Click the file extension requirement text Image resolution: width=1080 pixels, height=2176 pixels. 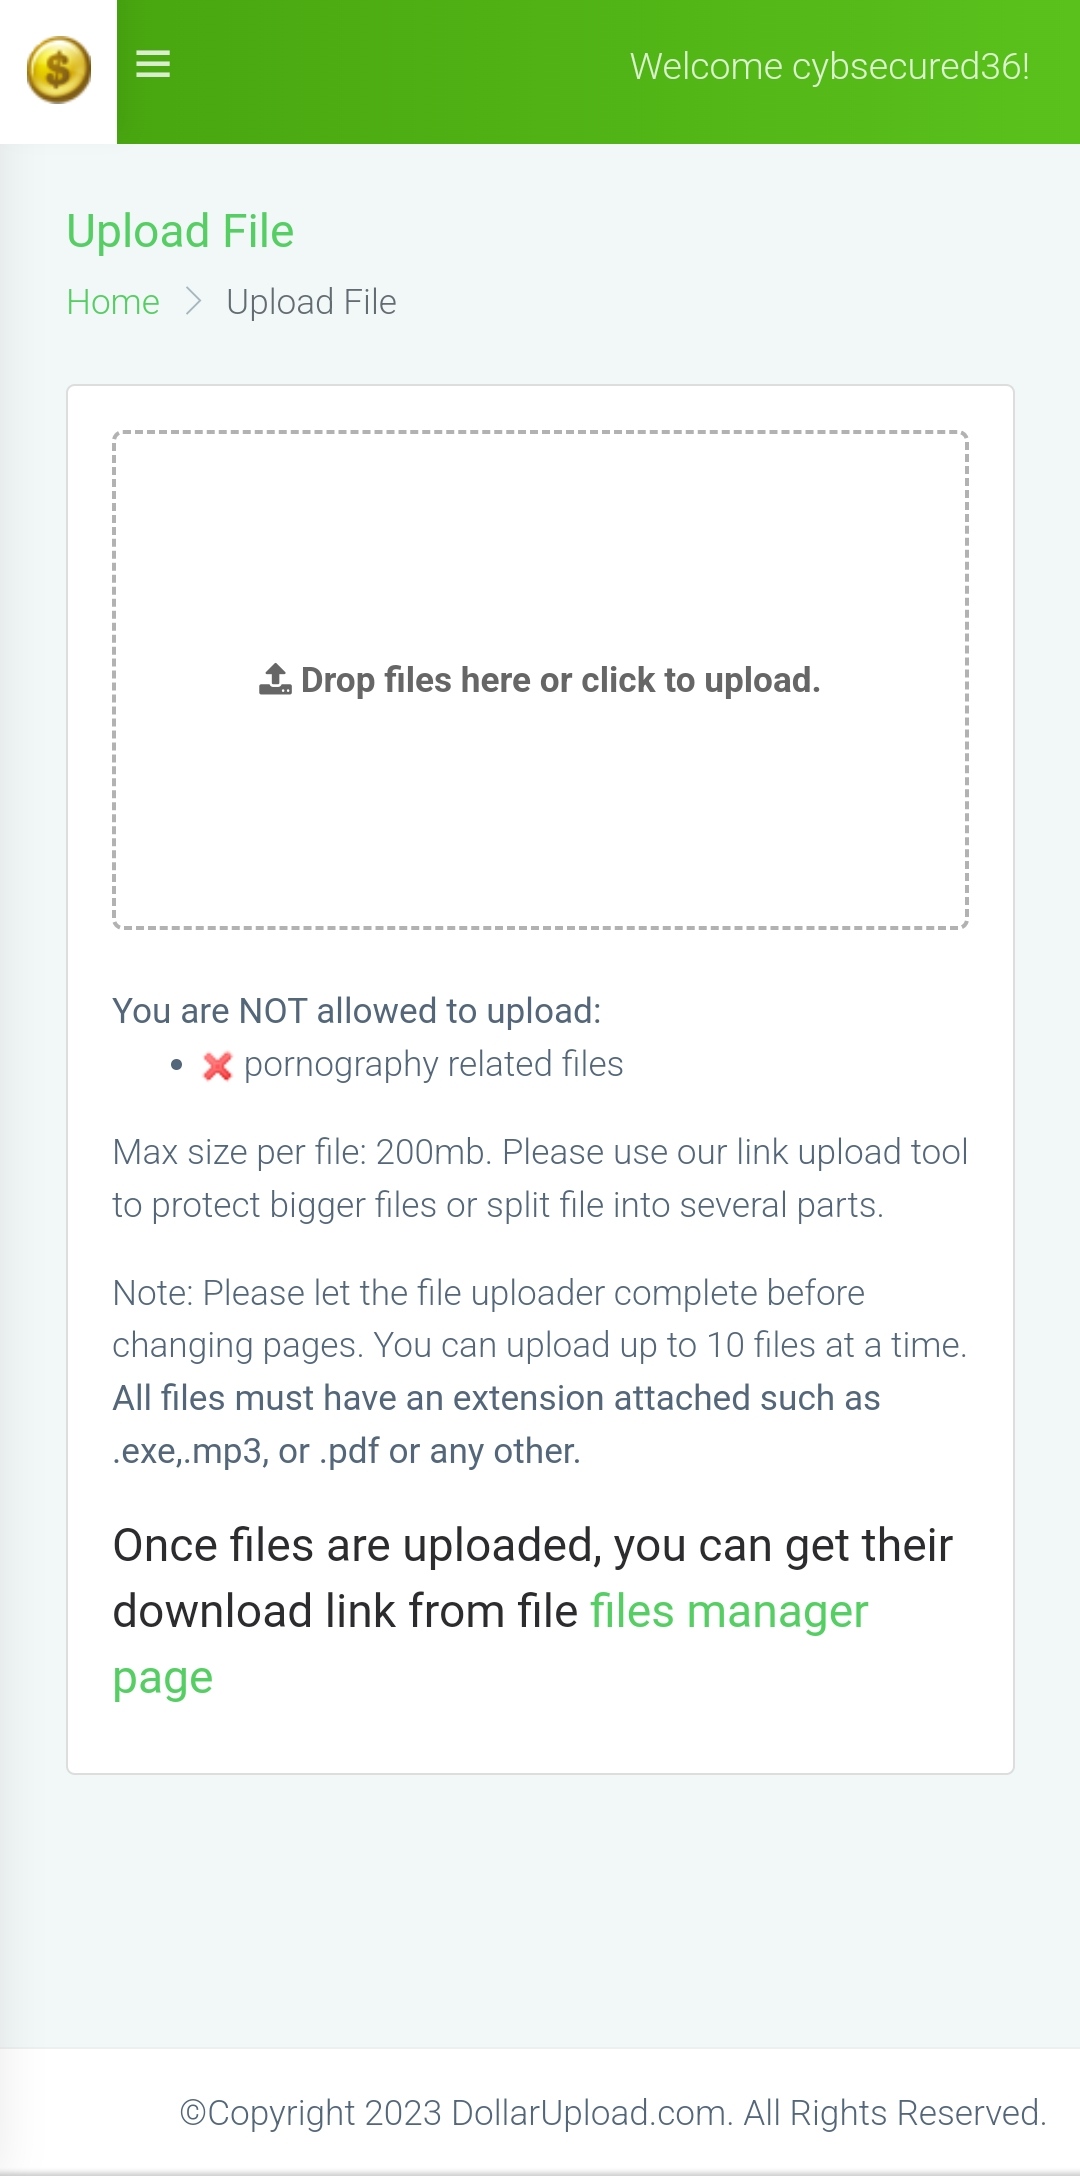(496, 1424)
